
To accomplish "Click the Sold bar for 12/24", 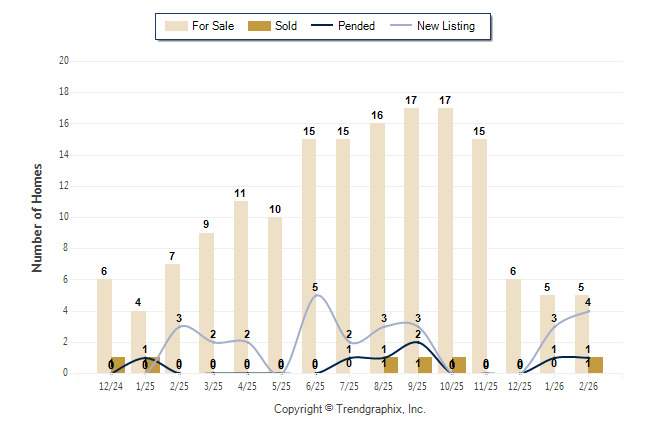I will click(119, 365).
